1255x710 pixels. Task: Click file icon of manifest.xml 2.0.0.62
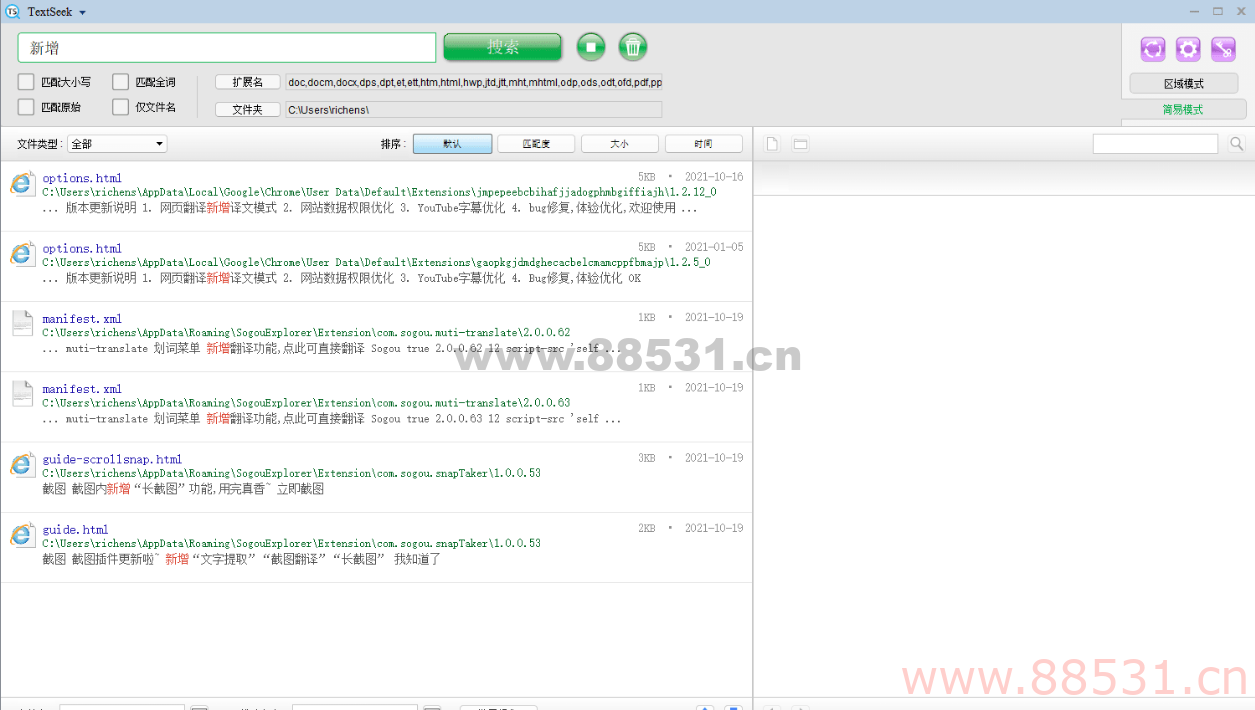tap(23, 322)
